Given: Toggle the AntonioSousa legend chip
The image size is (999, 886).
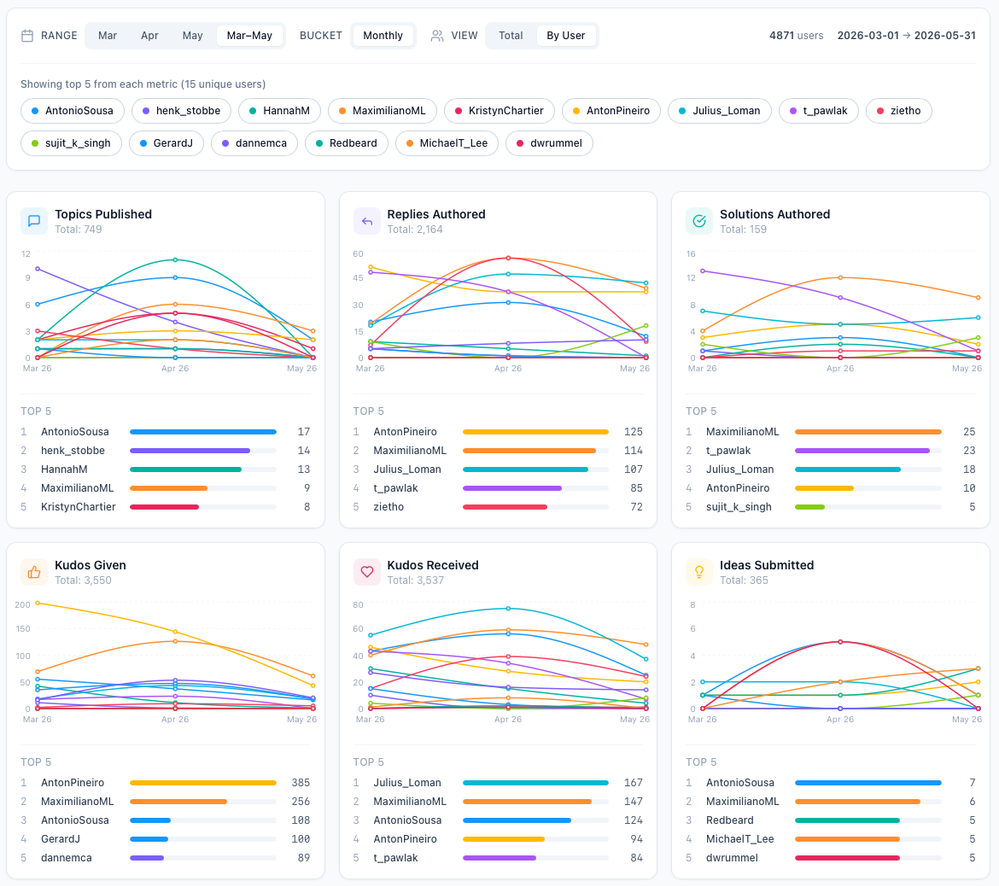Looking at the screenshot, I should [73, 111].
